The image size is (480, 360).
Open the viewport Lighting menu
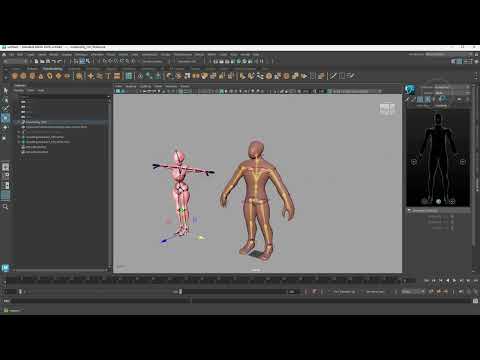pyautogui.click(x=145, y=86)
